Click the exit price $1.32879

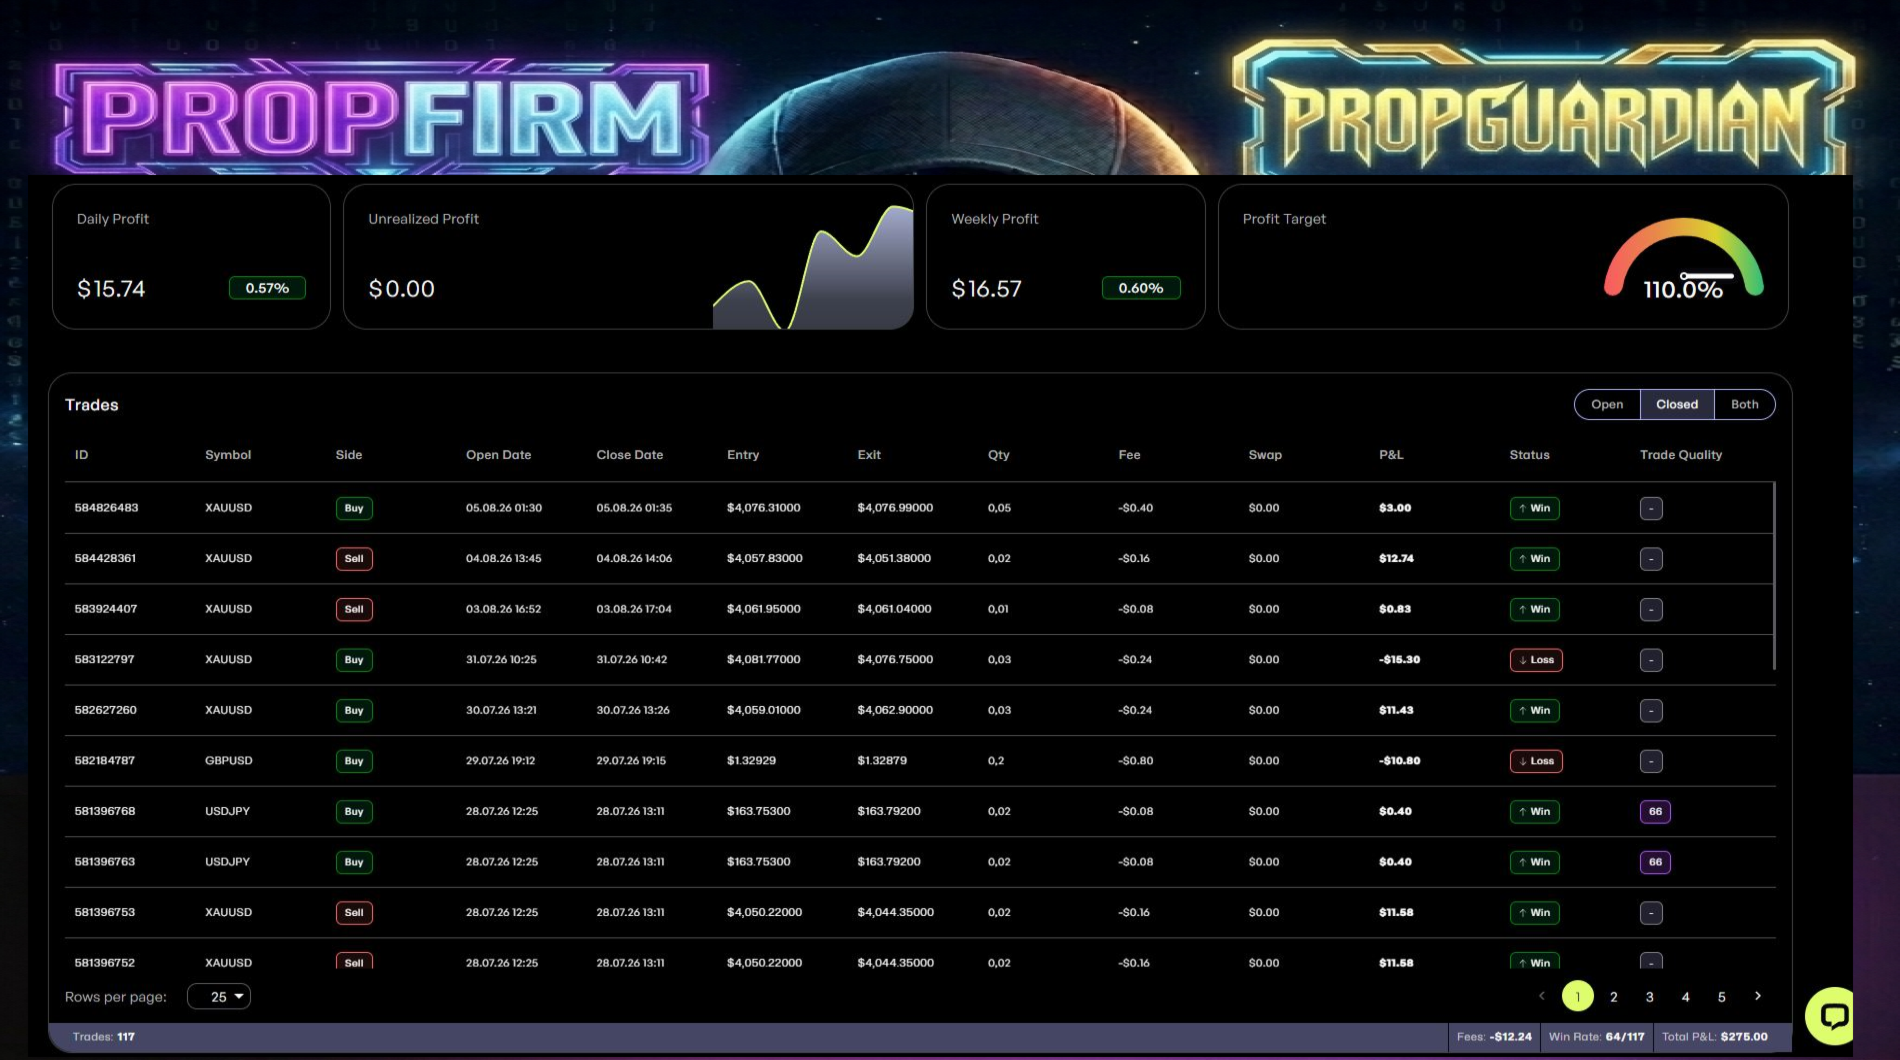882,761
